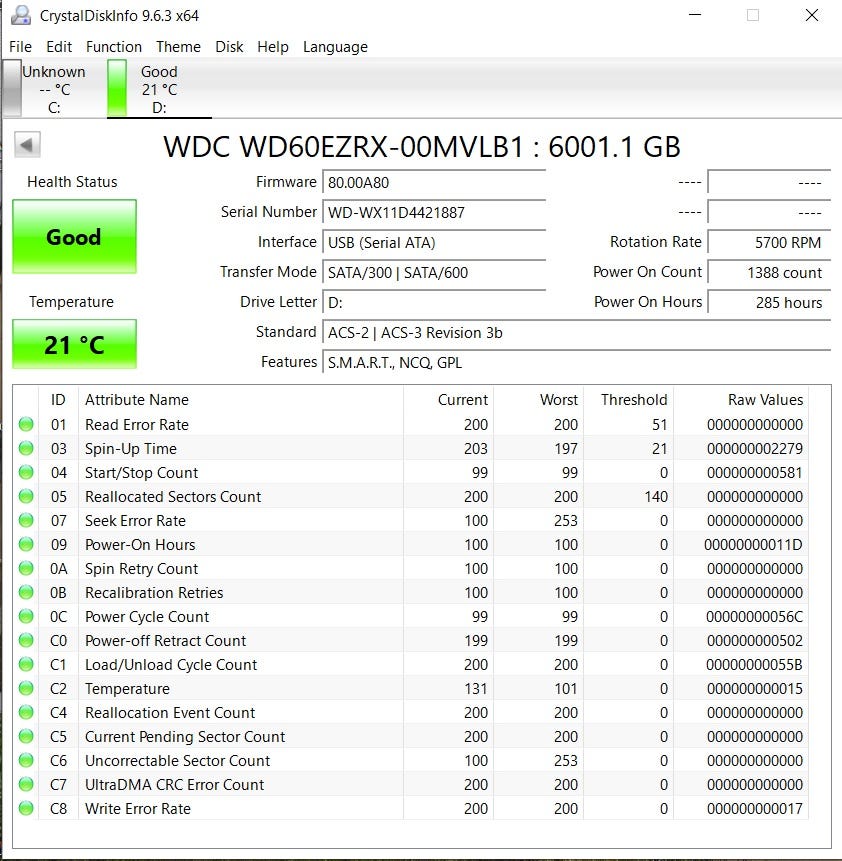Click raw value 00000000055B

(754, 664)
